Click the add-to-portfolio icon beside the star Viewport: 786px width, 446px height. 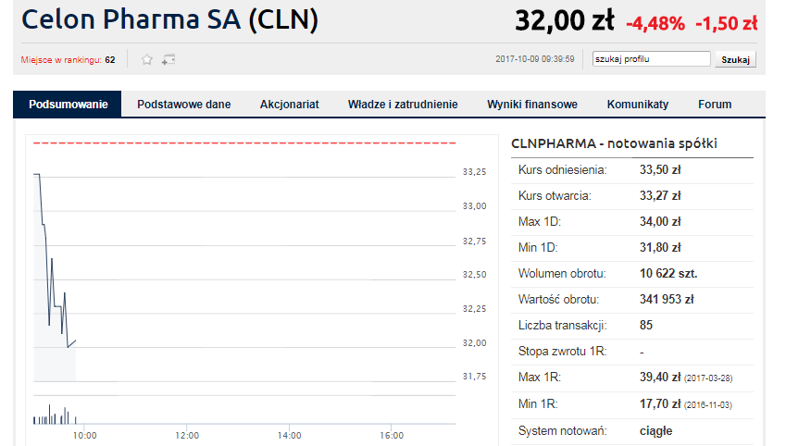168,60
